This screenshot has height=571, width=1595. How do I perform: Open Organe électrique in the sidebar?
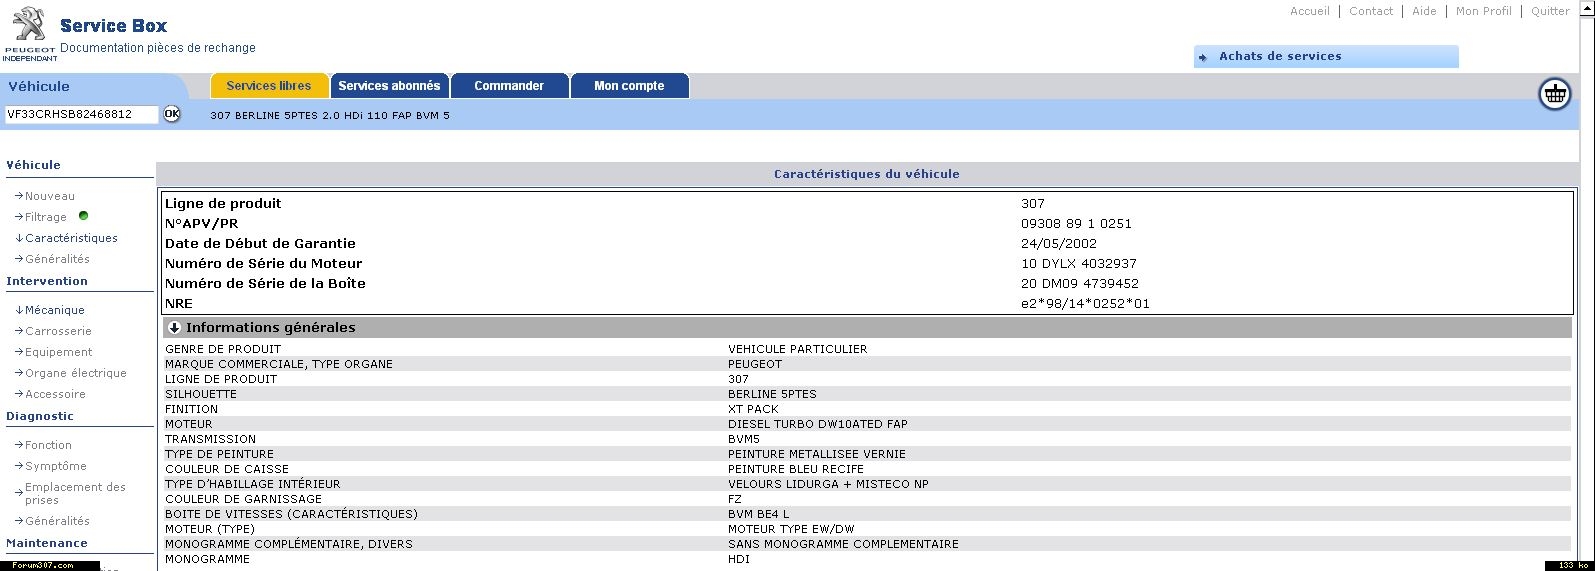(x=75, y=373)
